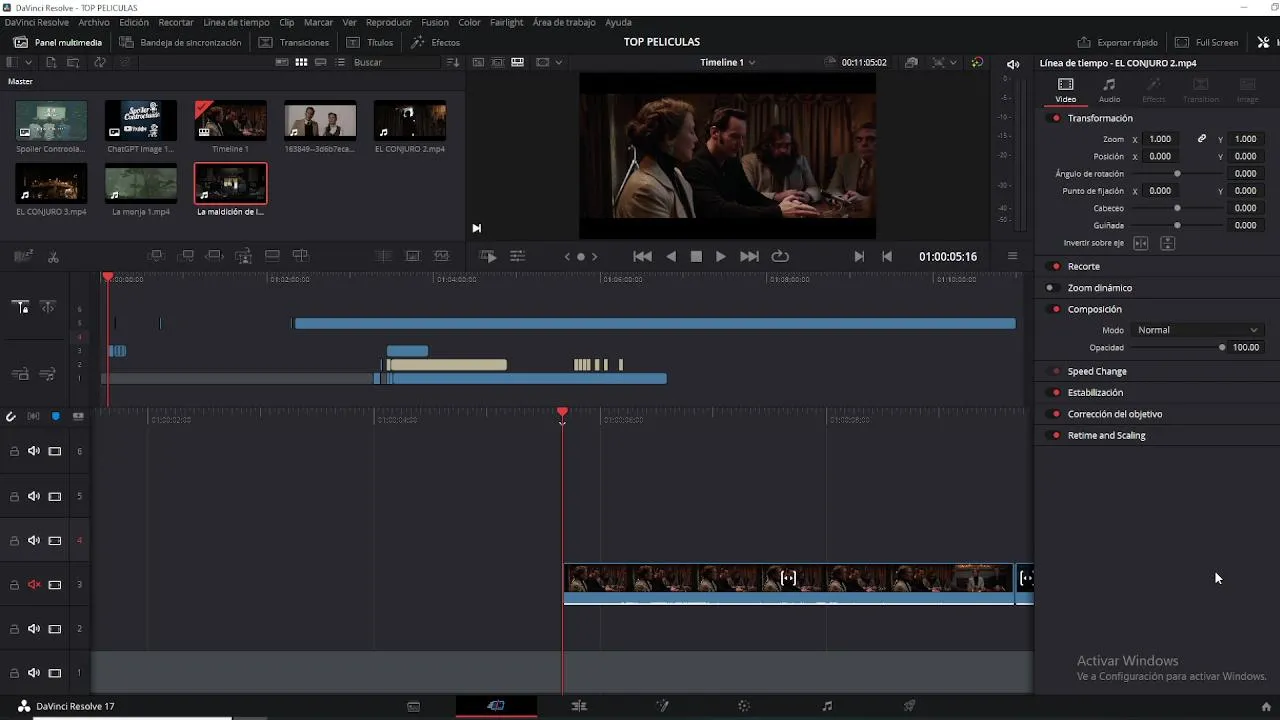Toggle the Recorte section enable dot
This screenshot has height=720, width=1280.
coord(1056,267)
